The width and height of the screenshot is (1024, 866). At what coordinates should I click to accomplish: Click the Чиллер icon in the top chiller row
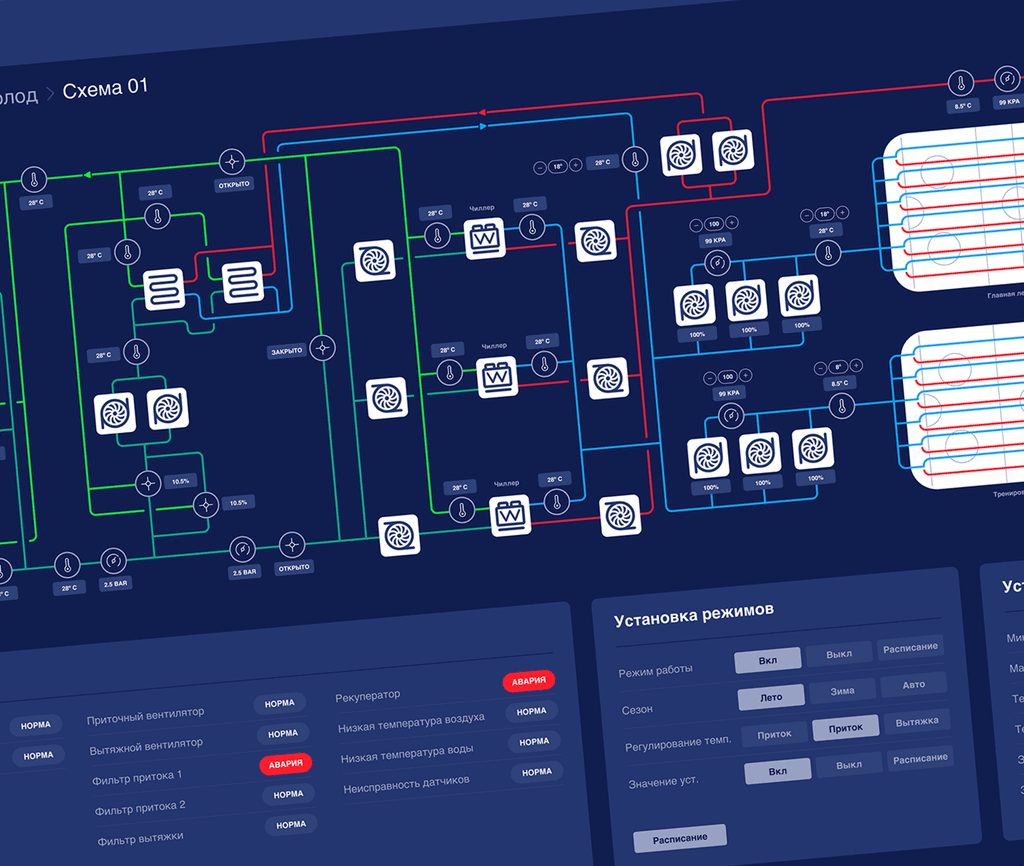click(x=483, y=236)
